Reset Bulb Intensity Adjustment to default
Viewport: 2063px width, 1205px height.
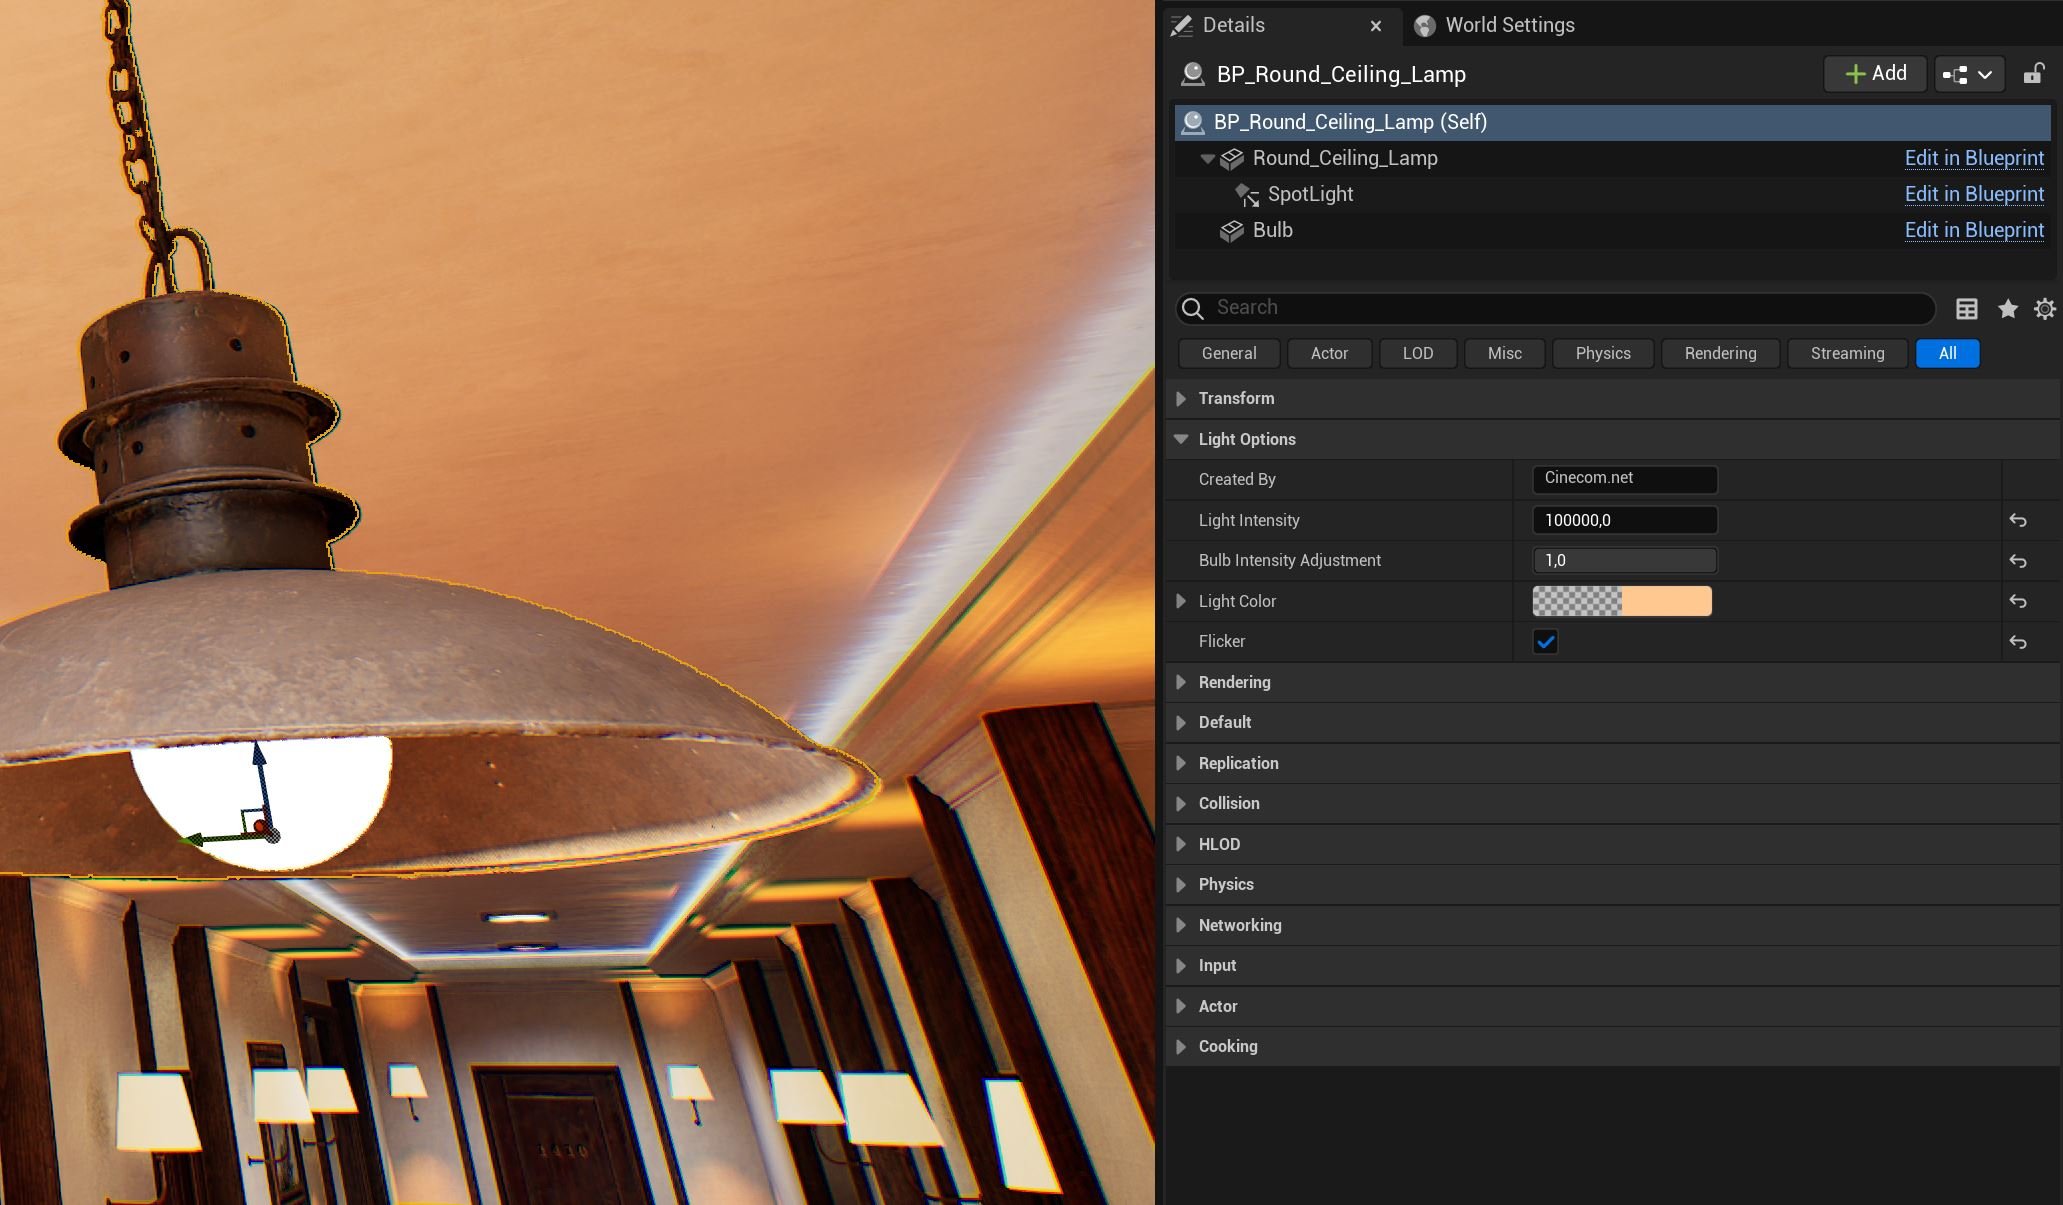point(2018,562)
